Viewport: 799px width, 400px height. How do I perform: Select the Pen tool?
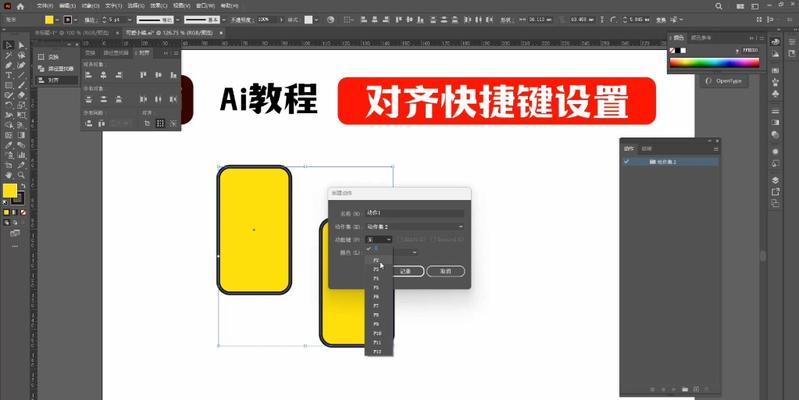click(9, 65)
